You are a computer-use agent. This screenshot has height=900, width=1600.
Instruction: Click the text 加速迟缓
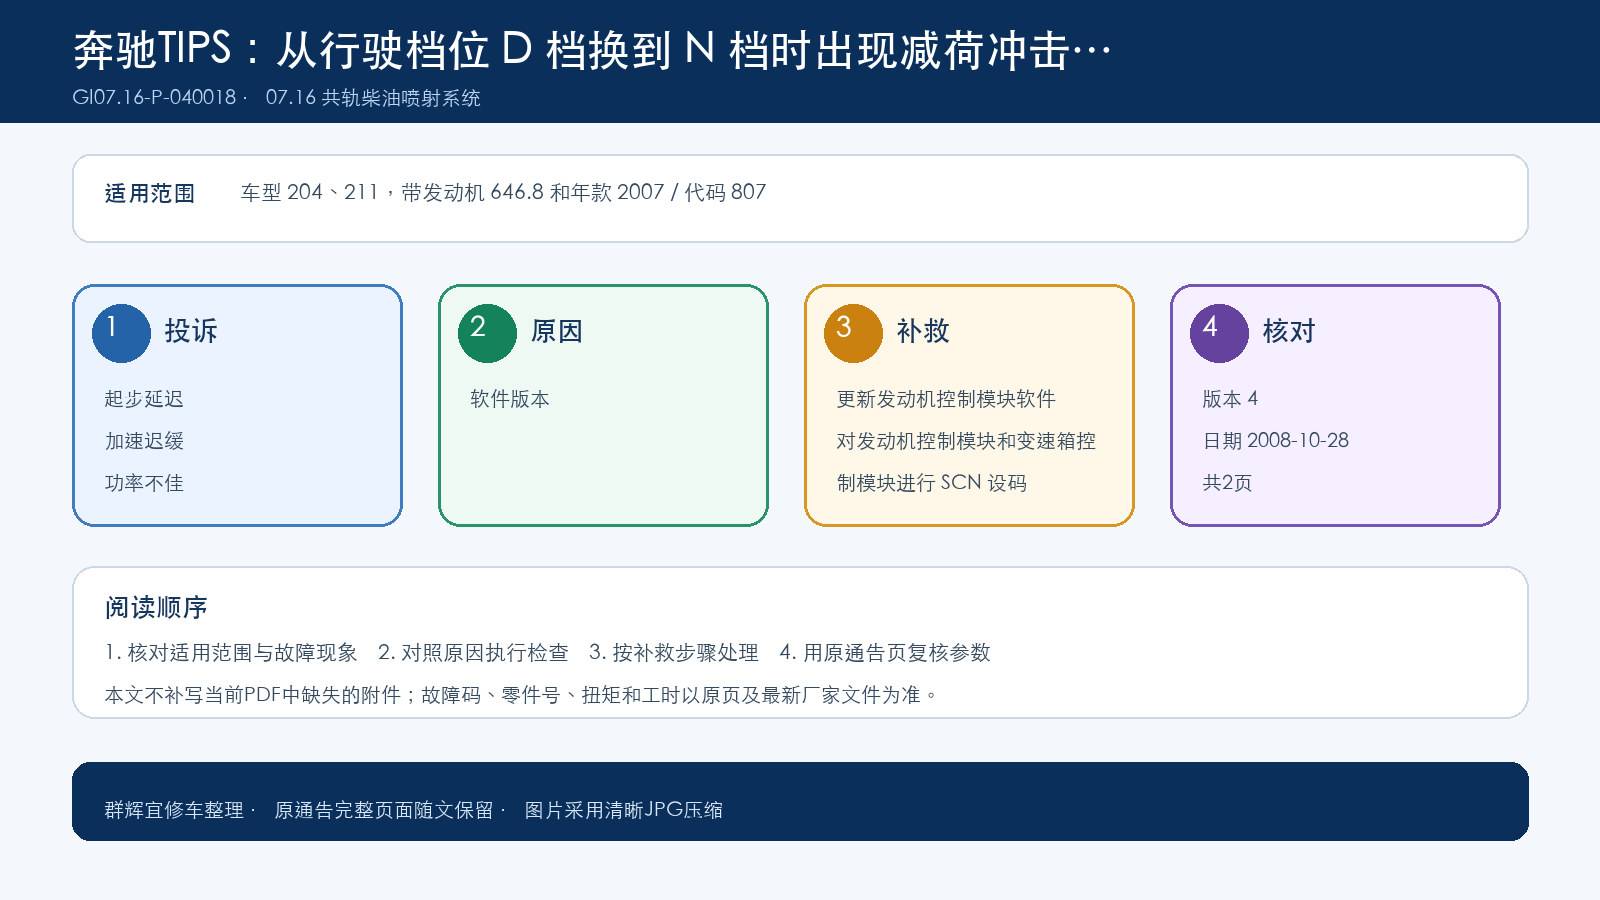(x=144, y=441)
